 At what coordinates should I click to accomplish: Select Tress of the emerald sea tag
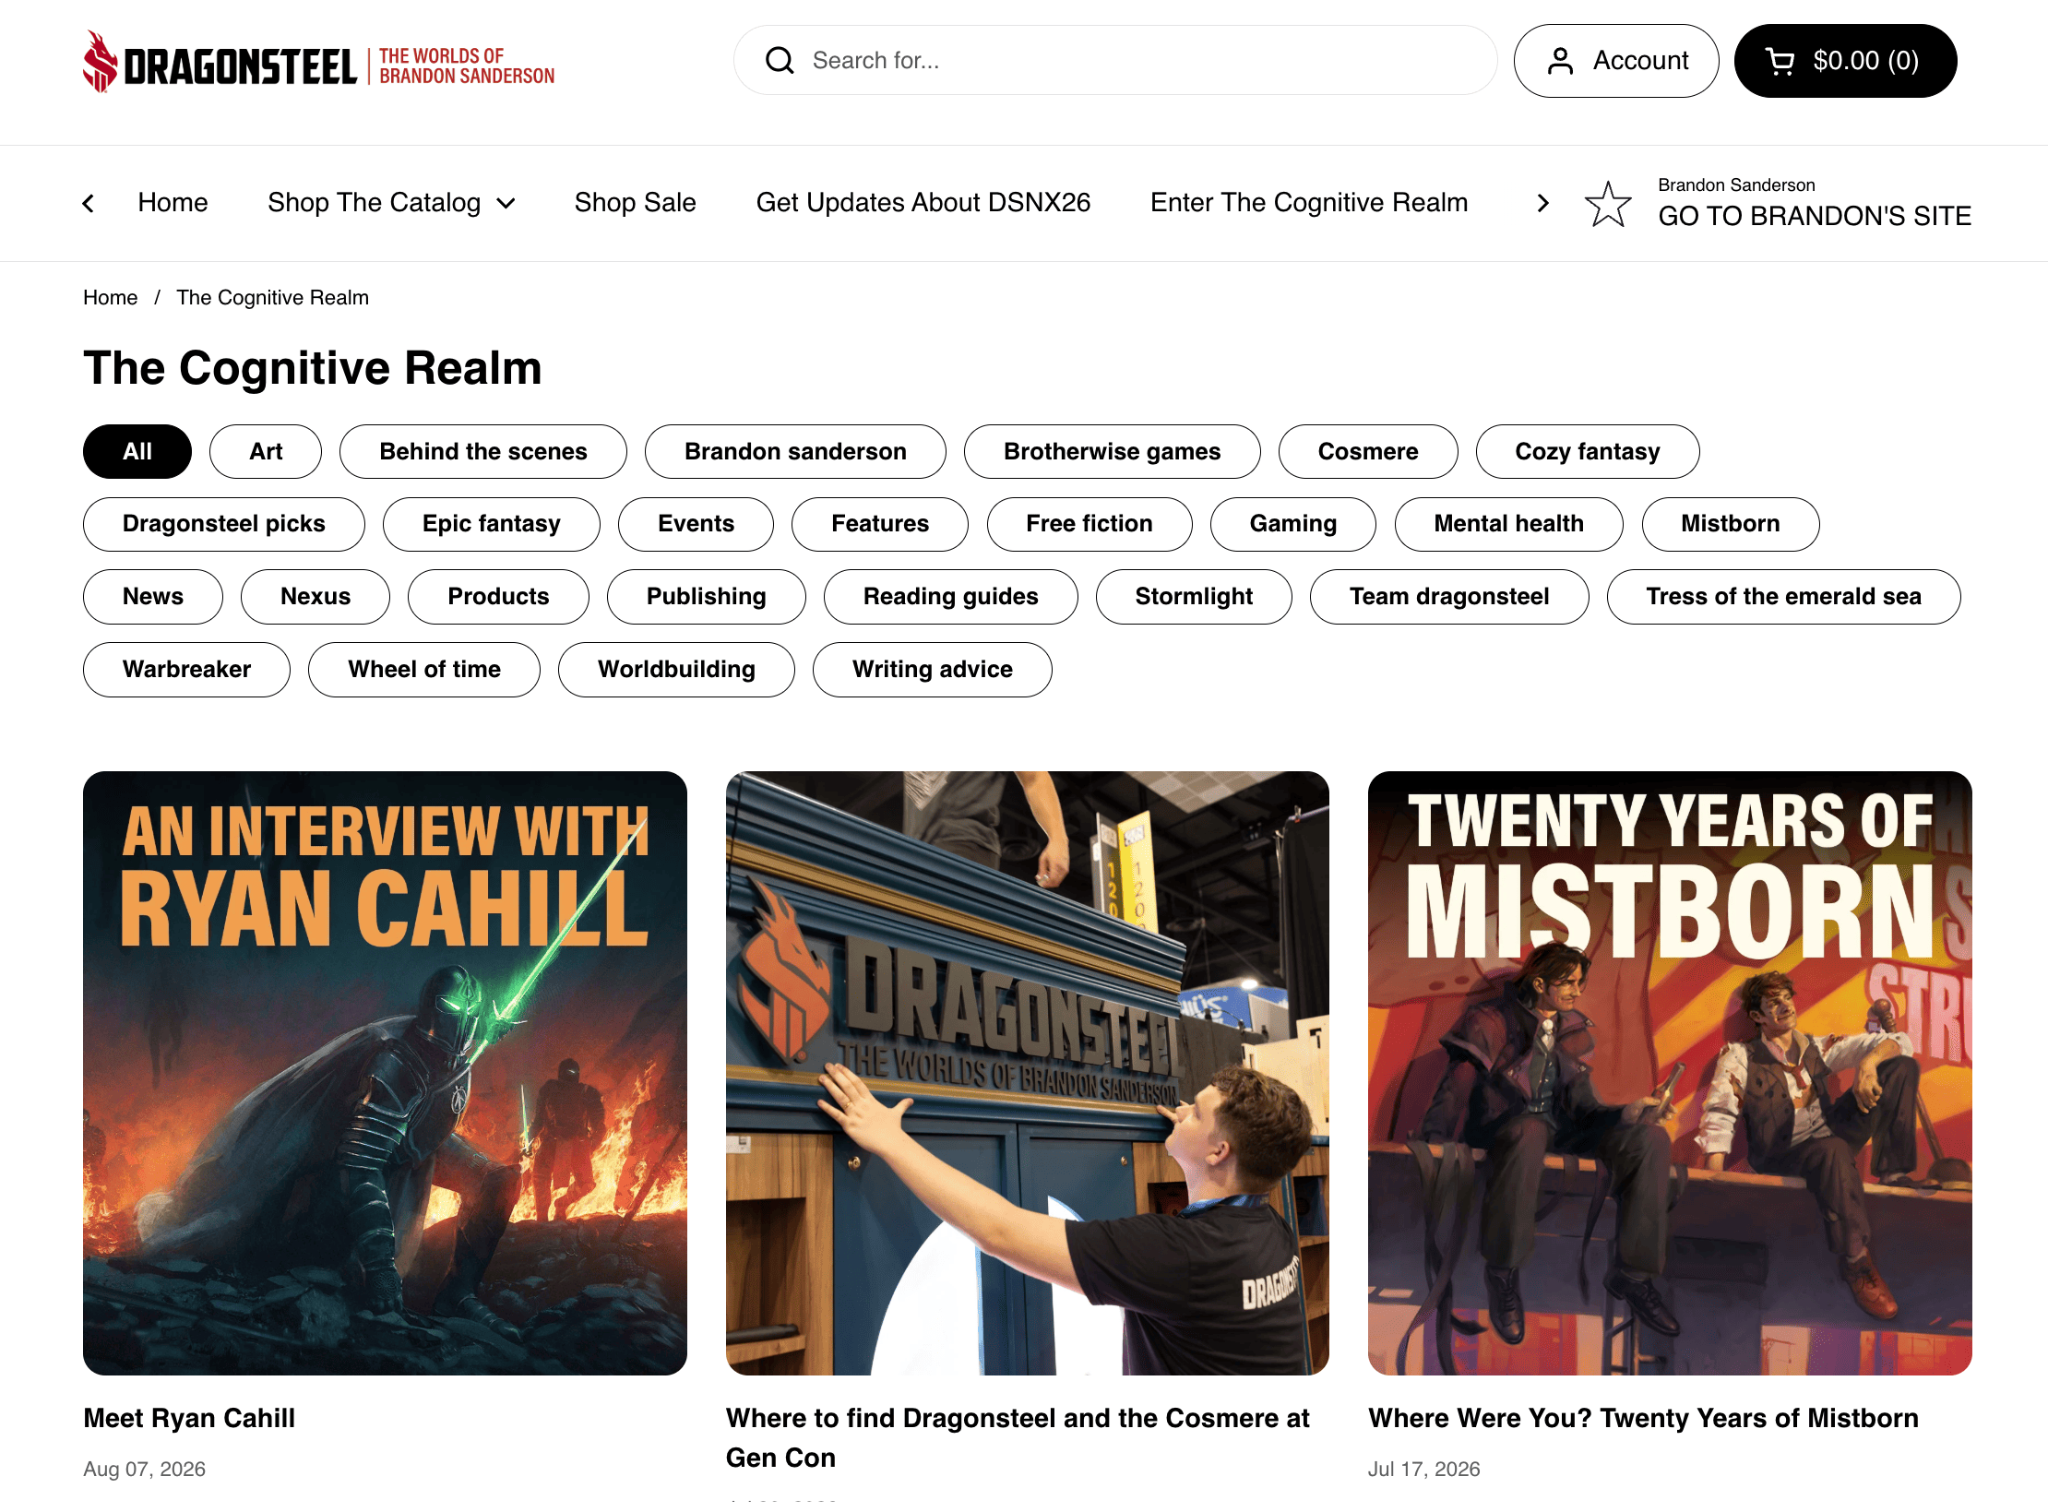coord(1783,597)
